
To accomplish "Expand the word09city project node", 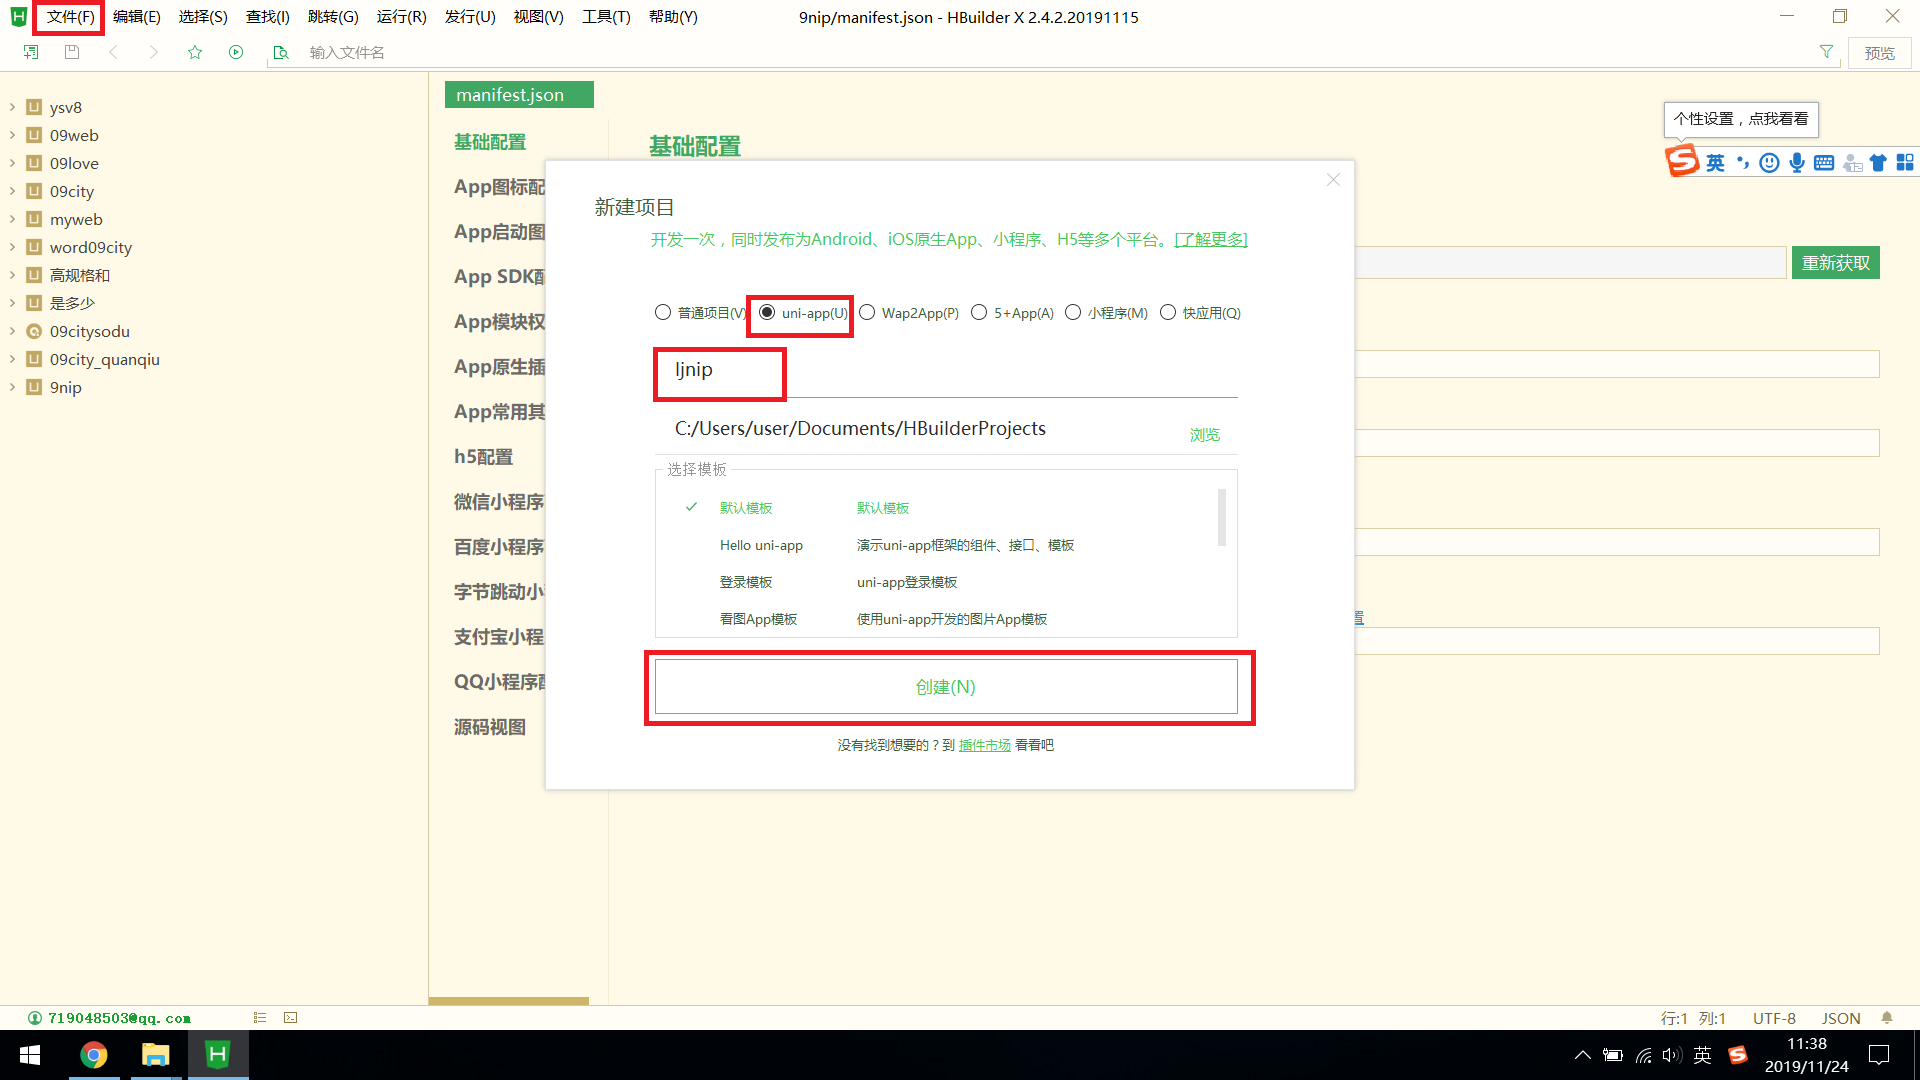I will click(x=12, y=247).
